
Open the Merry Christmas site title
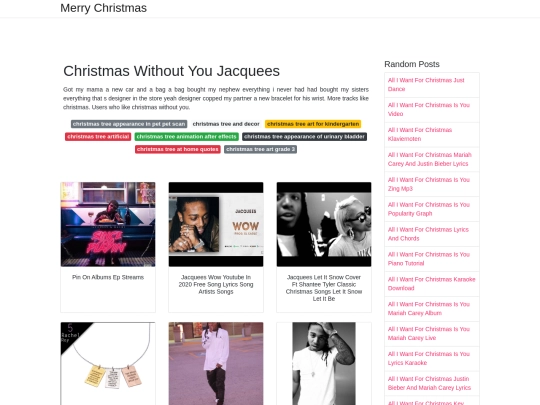103,8
